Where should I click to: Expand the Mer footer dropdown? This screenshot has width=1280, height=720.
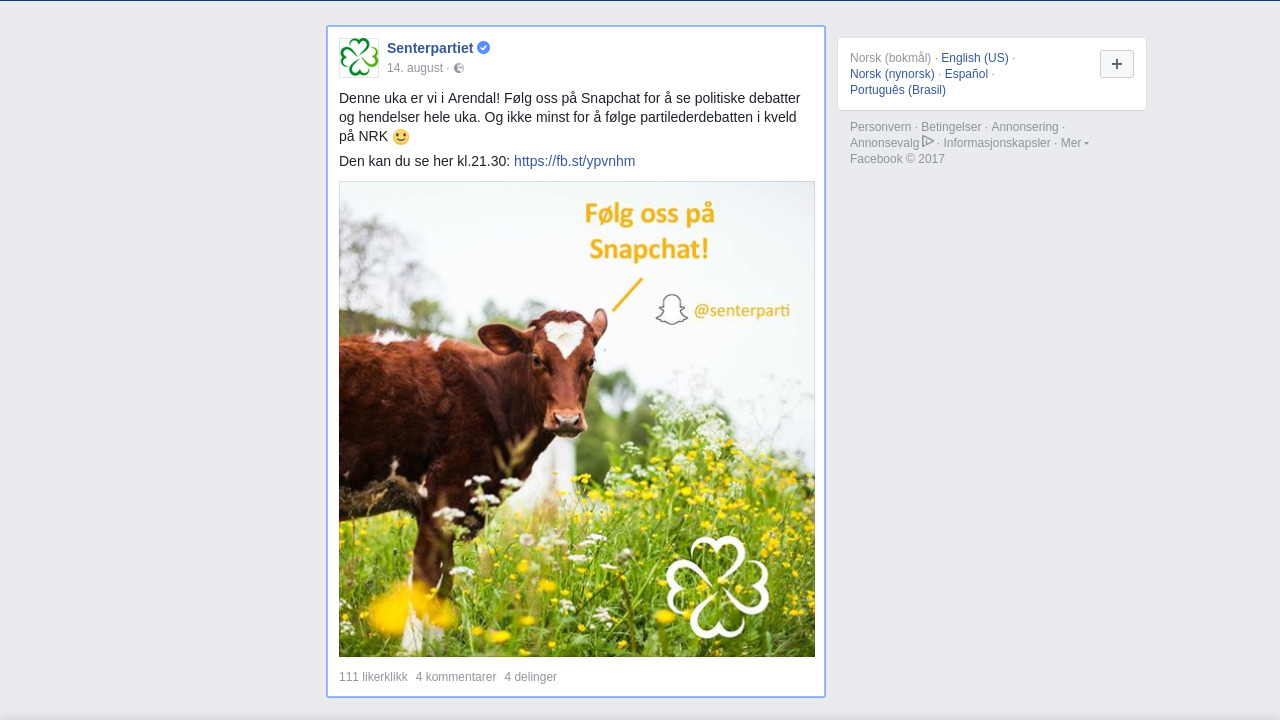point(1074,143)
